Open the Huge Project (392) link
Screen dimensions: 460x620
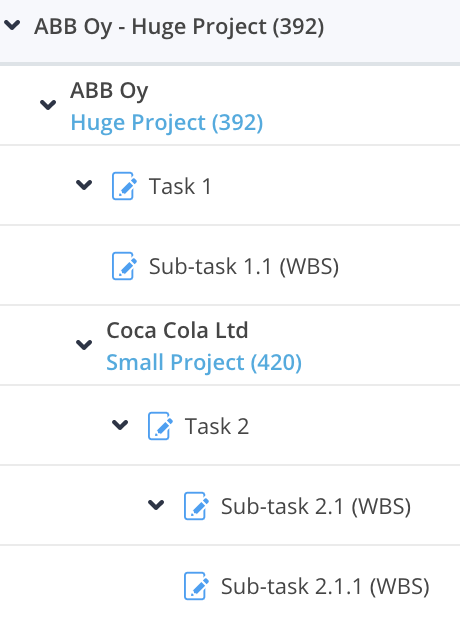pos(167,123)
